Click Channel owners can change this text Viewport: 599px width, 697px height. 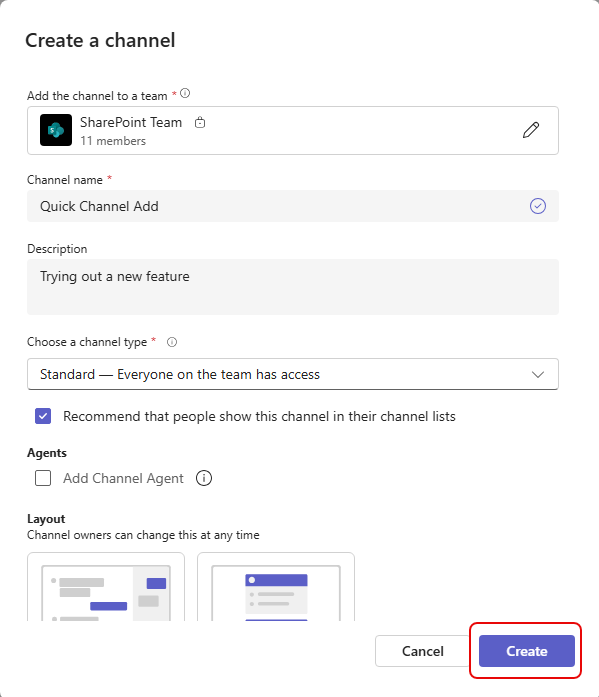point(143,535)
